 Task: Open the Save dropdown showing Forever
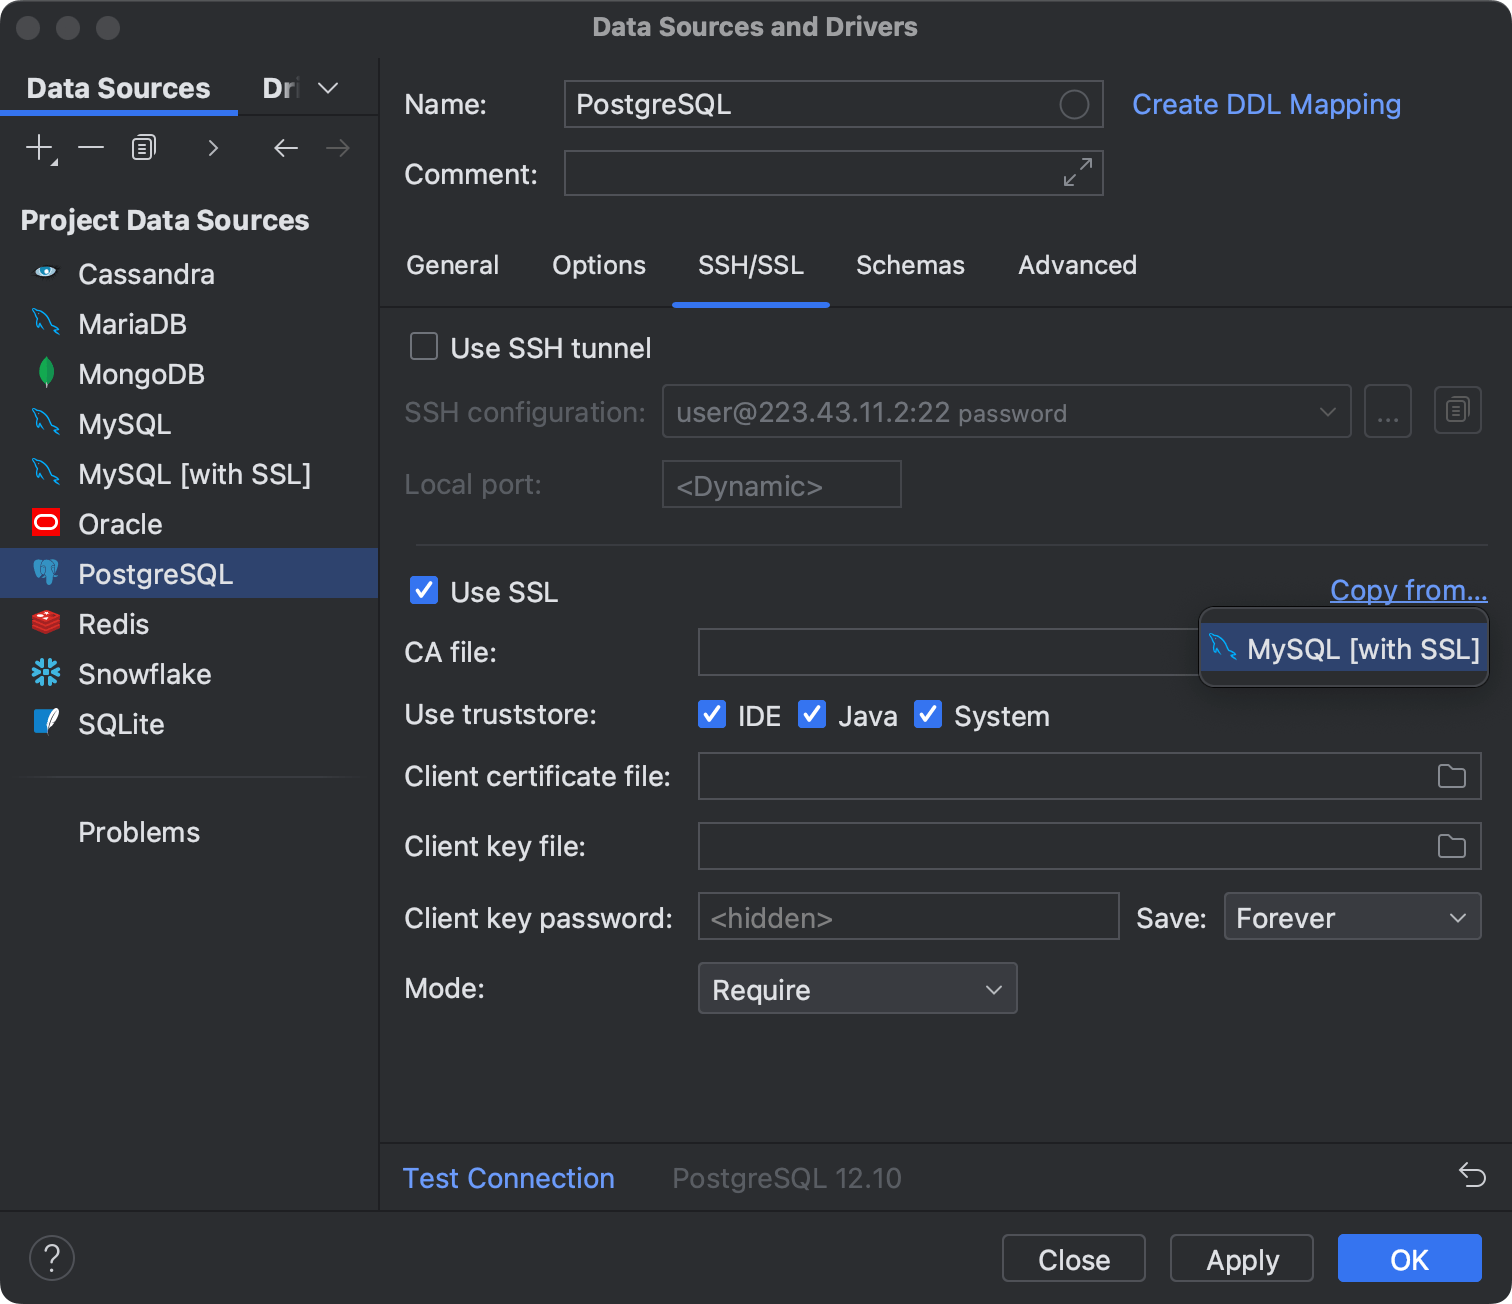coord(1351,916)
